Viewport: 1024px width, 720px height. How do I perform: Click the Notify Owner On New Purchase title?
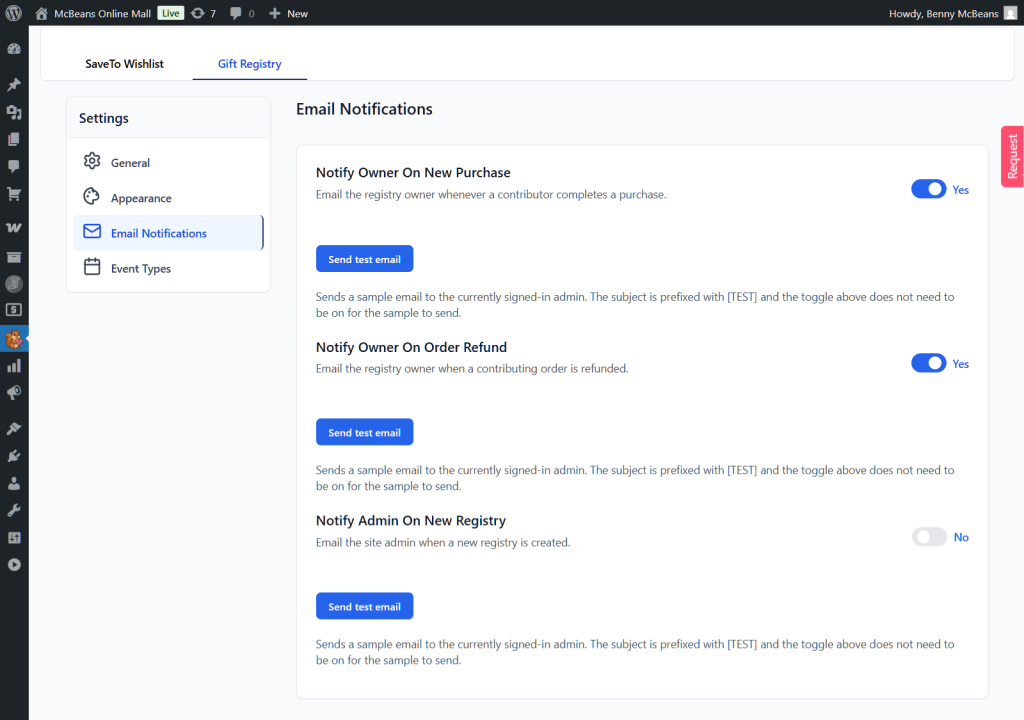pyautogui.click(x=413, y=172)
